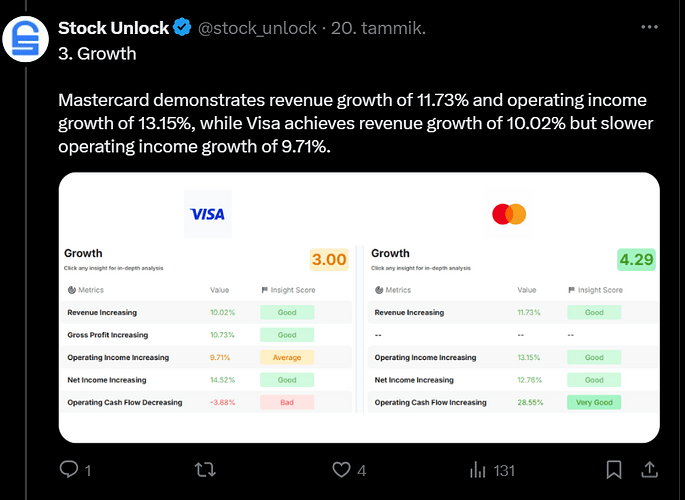This screenshot has height=500, width=685.
Task: Click the @stock_unlock handle
Action: click(257, 28)
